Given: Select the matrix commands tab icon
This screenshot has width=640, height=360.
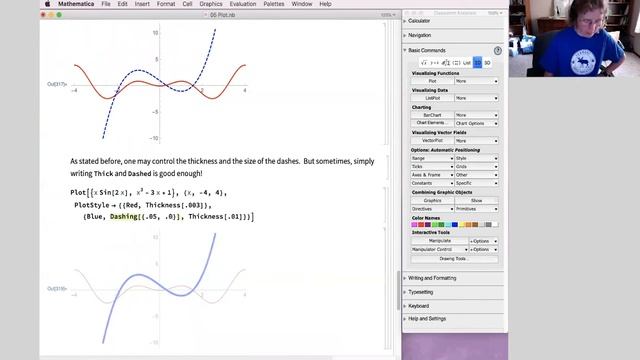Looking at the screenshot, I should click(x=456, y=62).
